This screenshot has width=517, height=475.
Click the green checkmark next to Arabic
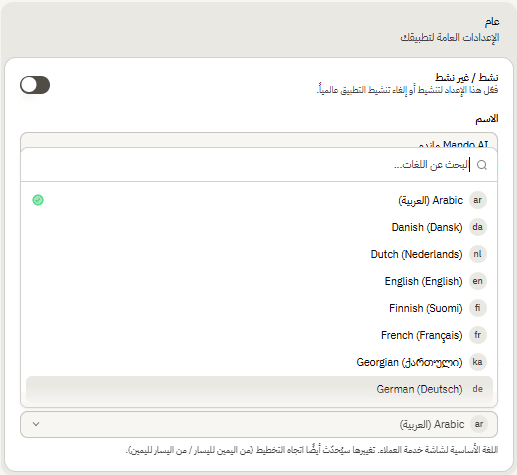(x=38, y=200)
